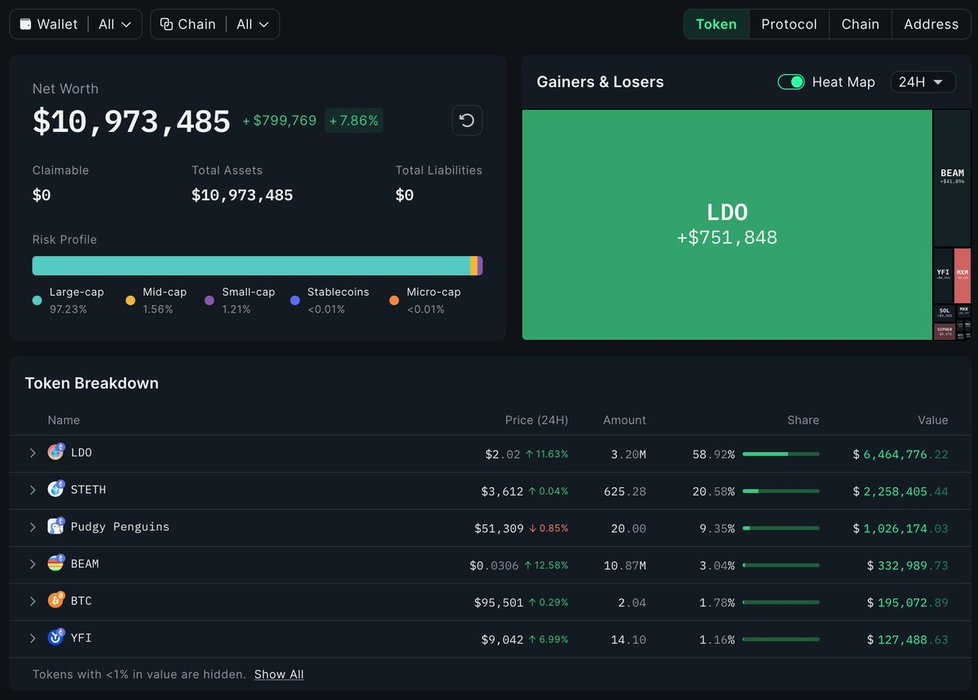Image resolution: width=978 pixels, height=700 pixels.
Task: Open the Chain All filter dropdown
Action: tap(253, 24)
